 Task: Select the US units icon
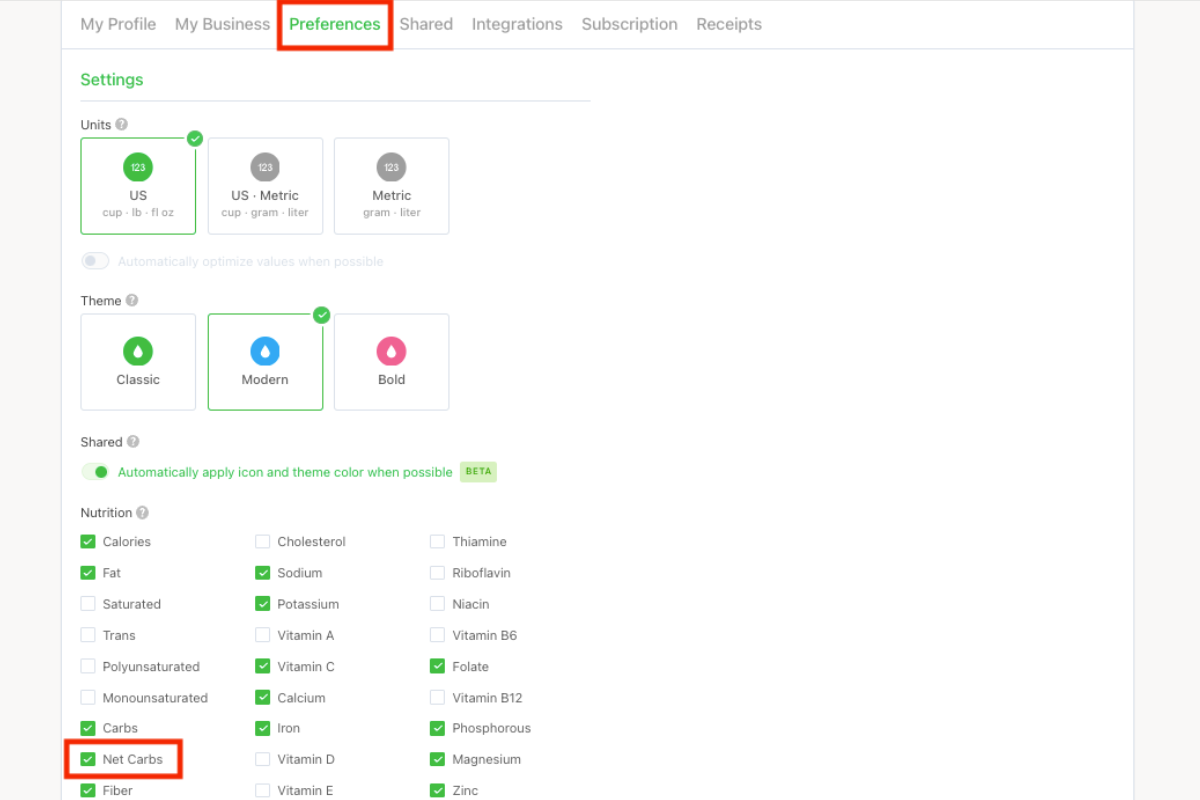138,167
